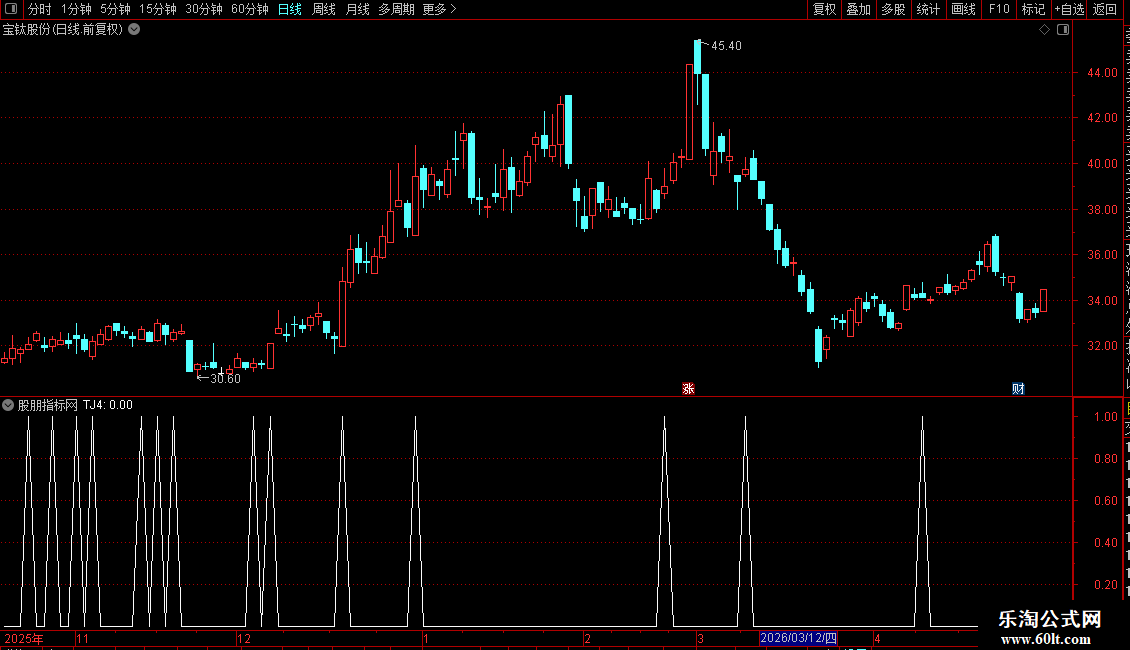Click the 复权 button
This screenshot has width=1130, height=650.
click(824, 9)
